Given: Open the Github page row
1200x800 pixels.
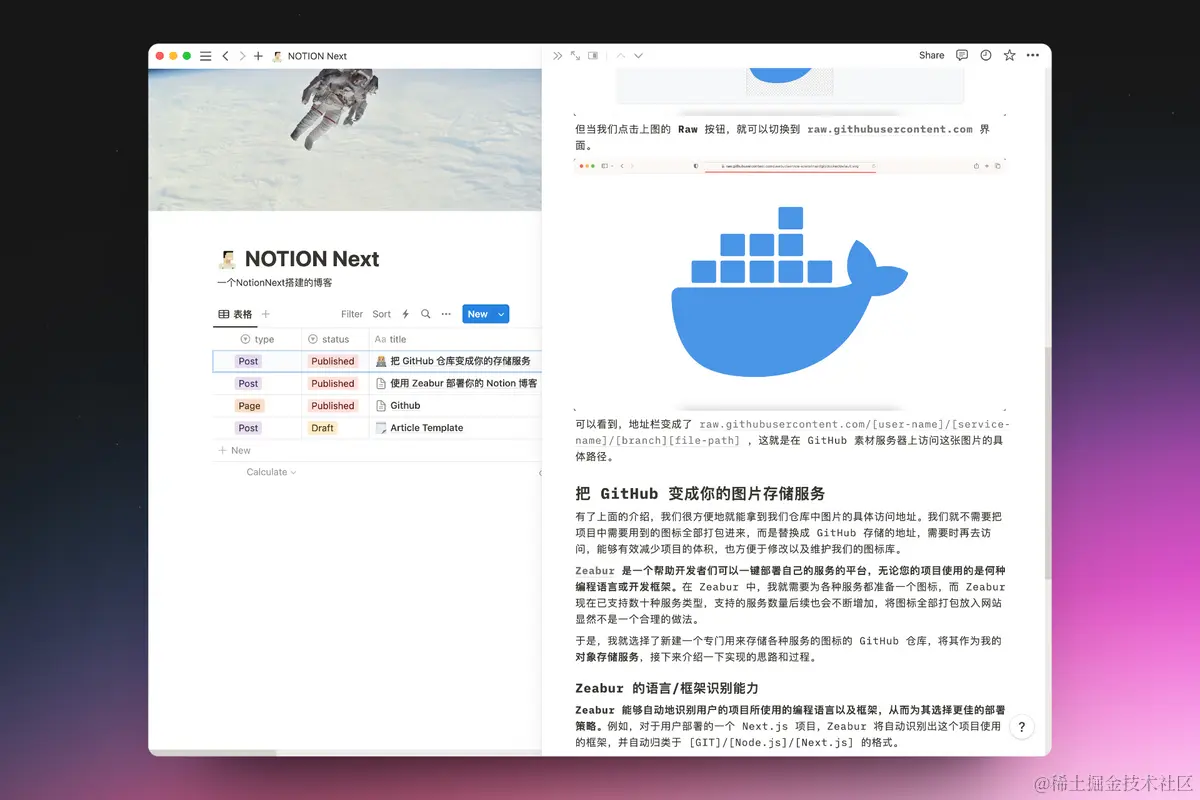Looking at the screenshot, I should tap(405, 405).
